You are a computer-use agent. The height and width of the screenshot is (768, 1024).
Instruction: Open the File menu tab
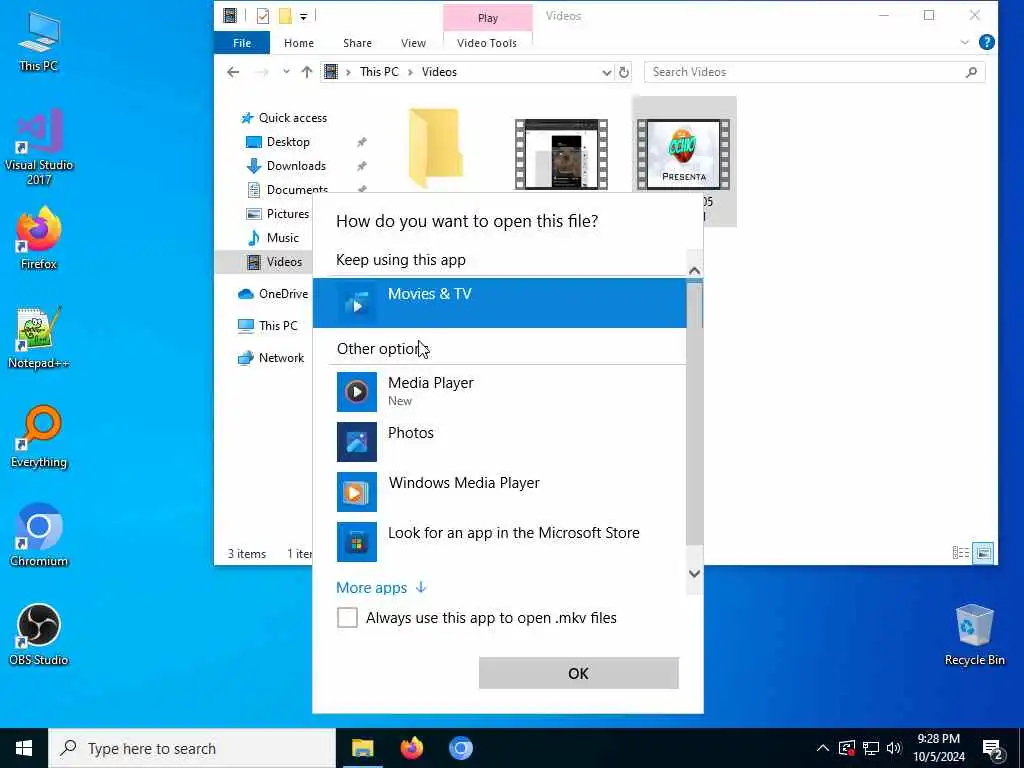pos(242,43)
